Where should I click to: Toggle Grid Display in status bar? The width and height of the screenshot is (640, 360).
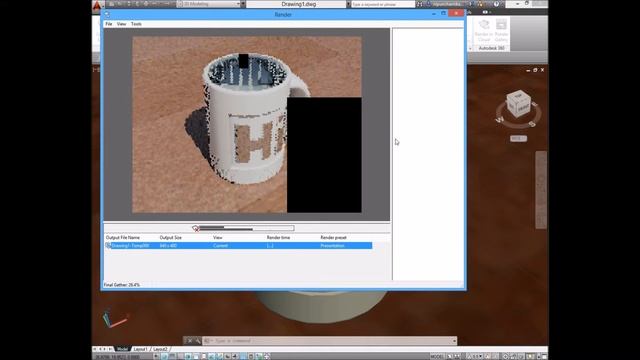click(172, 356)
